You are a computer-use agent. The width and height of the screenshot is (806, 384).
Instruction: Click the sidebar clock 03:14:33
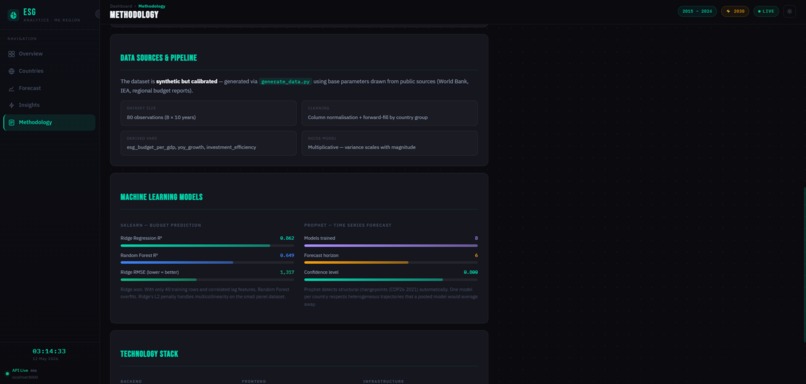point(49,351)
